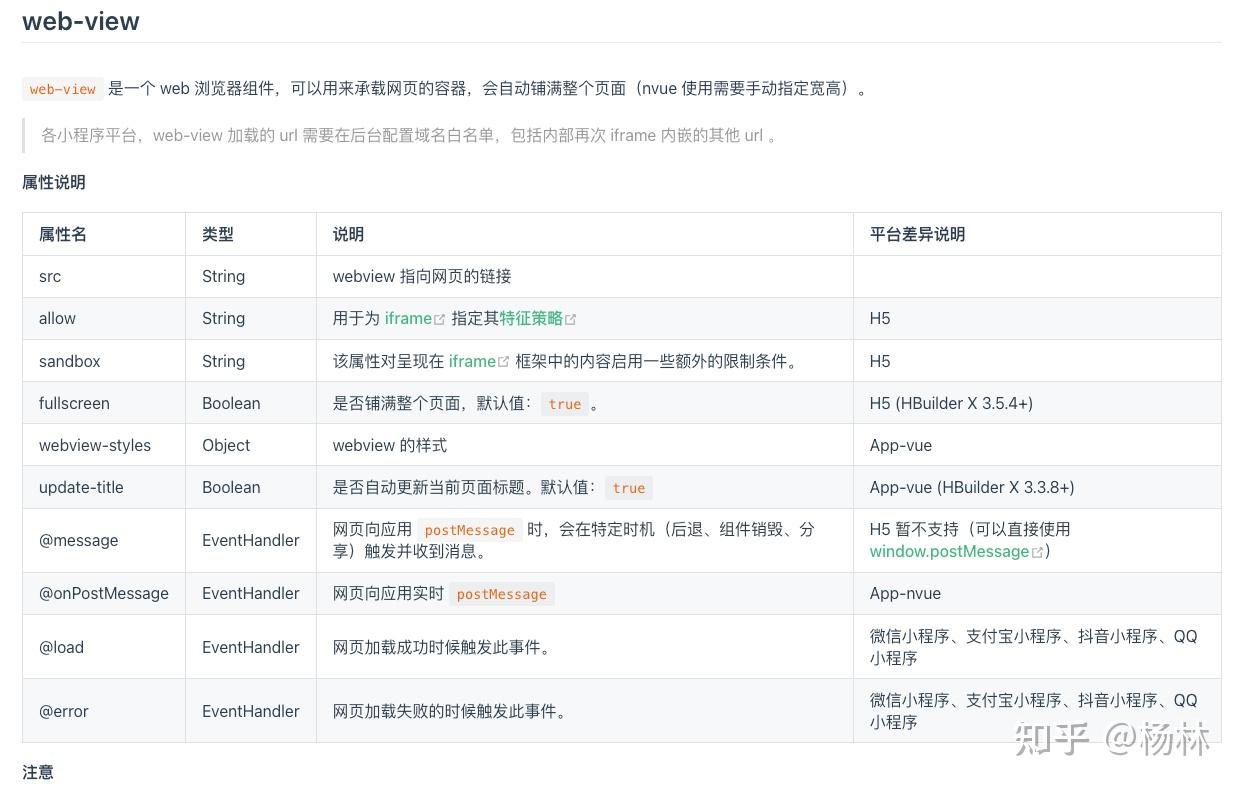The height and width of the screenshot is (789, 1241).
Task: Open the iframe link in the allow row
Action: tap(408, 318)
